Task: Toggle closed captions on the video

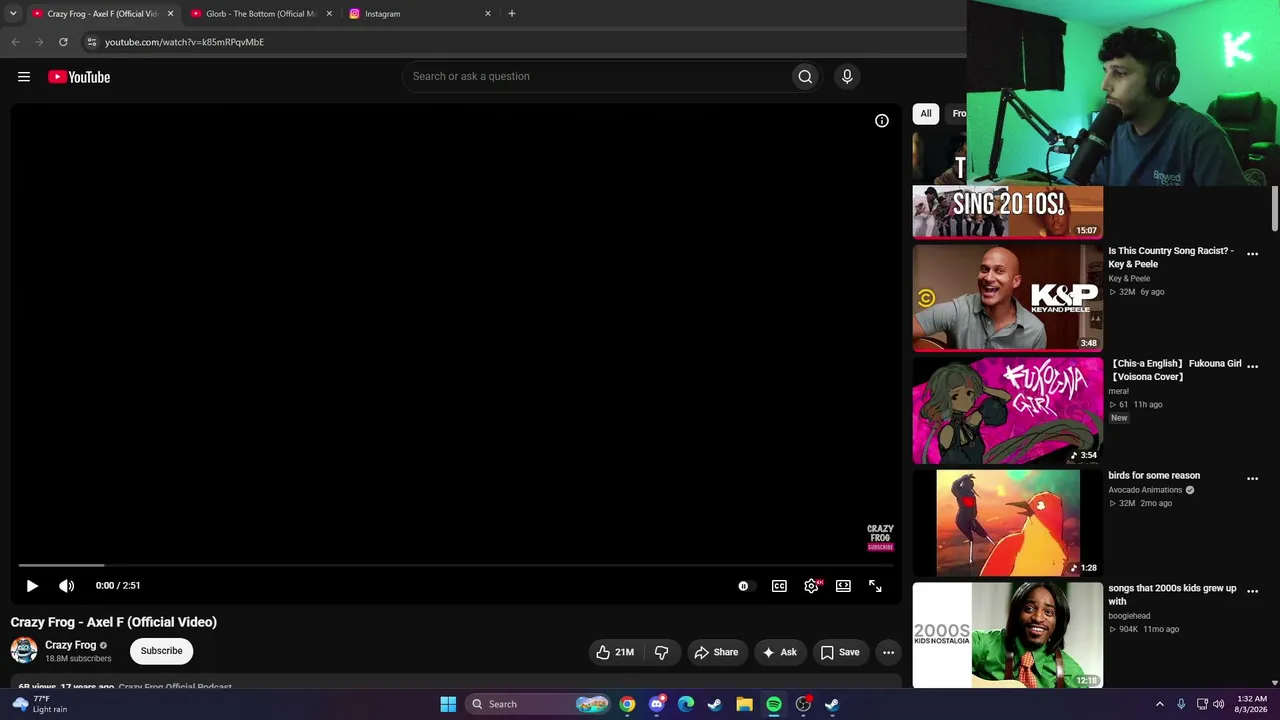Action: [779, 586]
